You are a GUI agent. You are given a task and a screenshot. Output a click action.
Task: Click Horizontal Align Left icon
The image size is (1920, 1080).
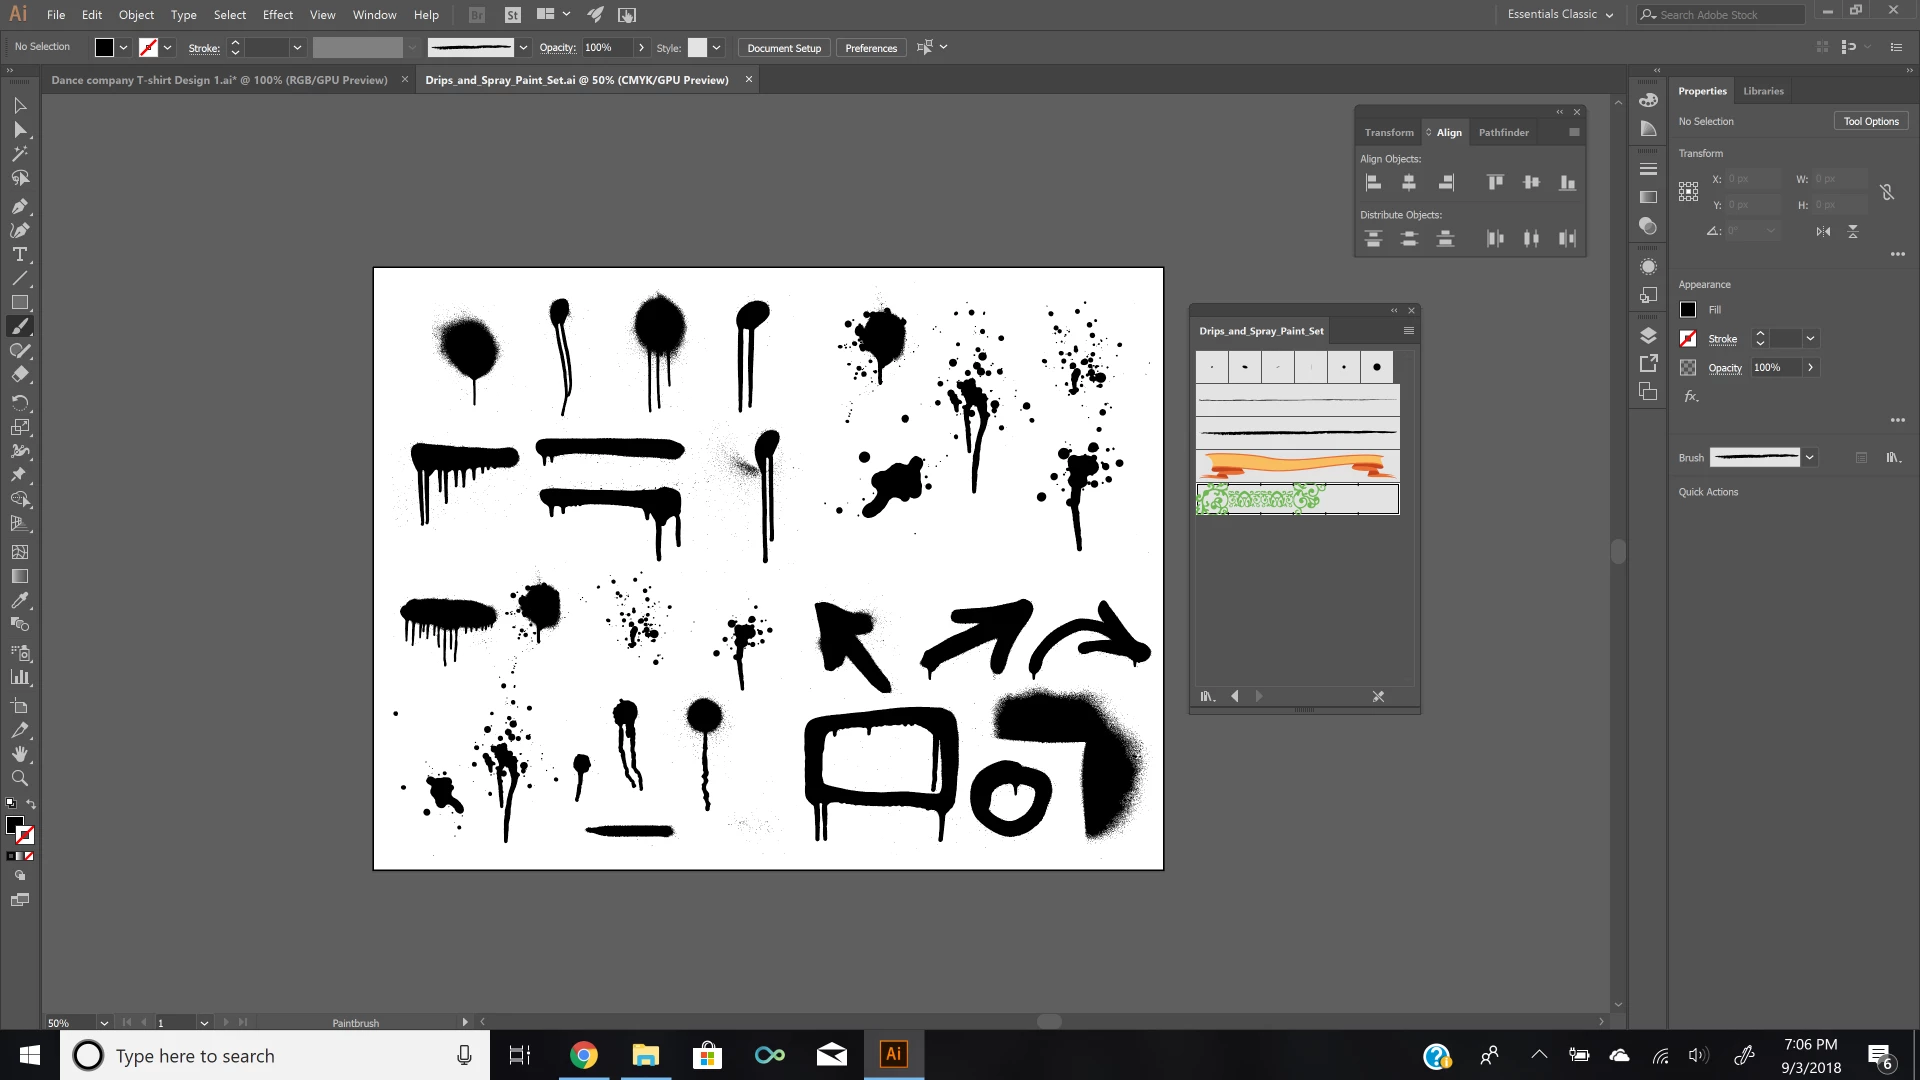click(1373, 182)
